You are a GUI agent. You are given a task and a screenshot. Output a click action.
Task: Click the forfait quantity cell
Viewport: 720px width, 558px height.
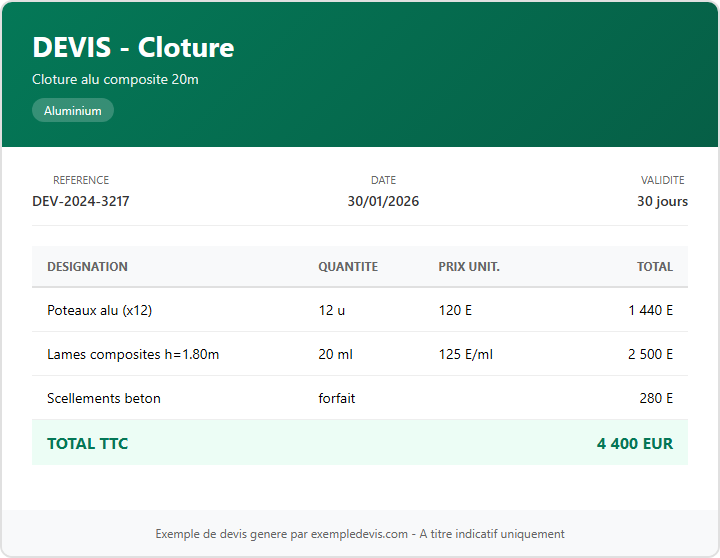[x=337, y=398]
